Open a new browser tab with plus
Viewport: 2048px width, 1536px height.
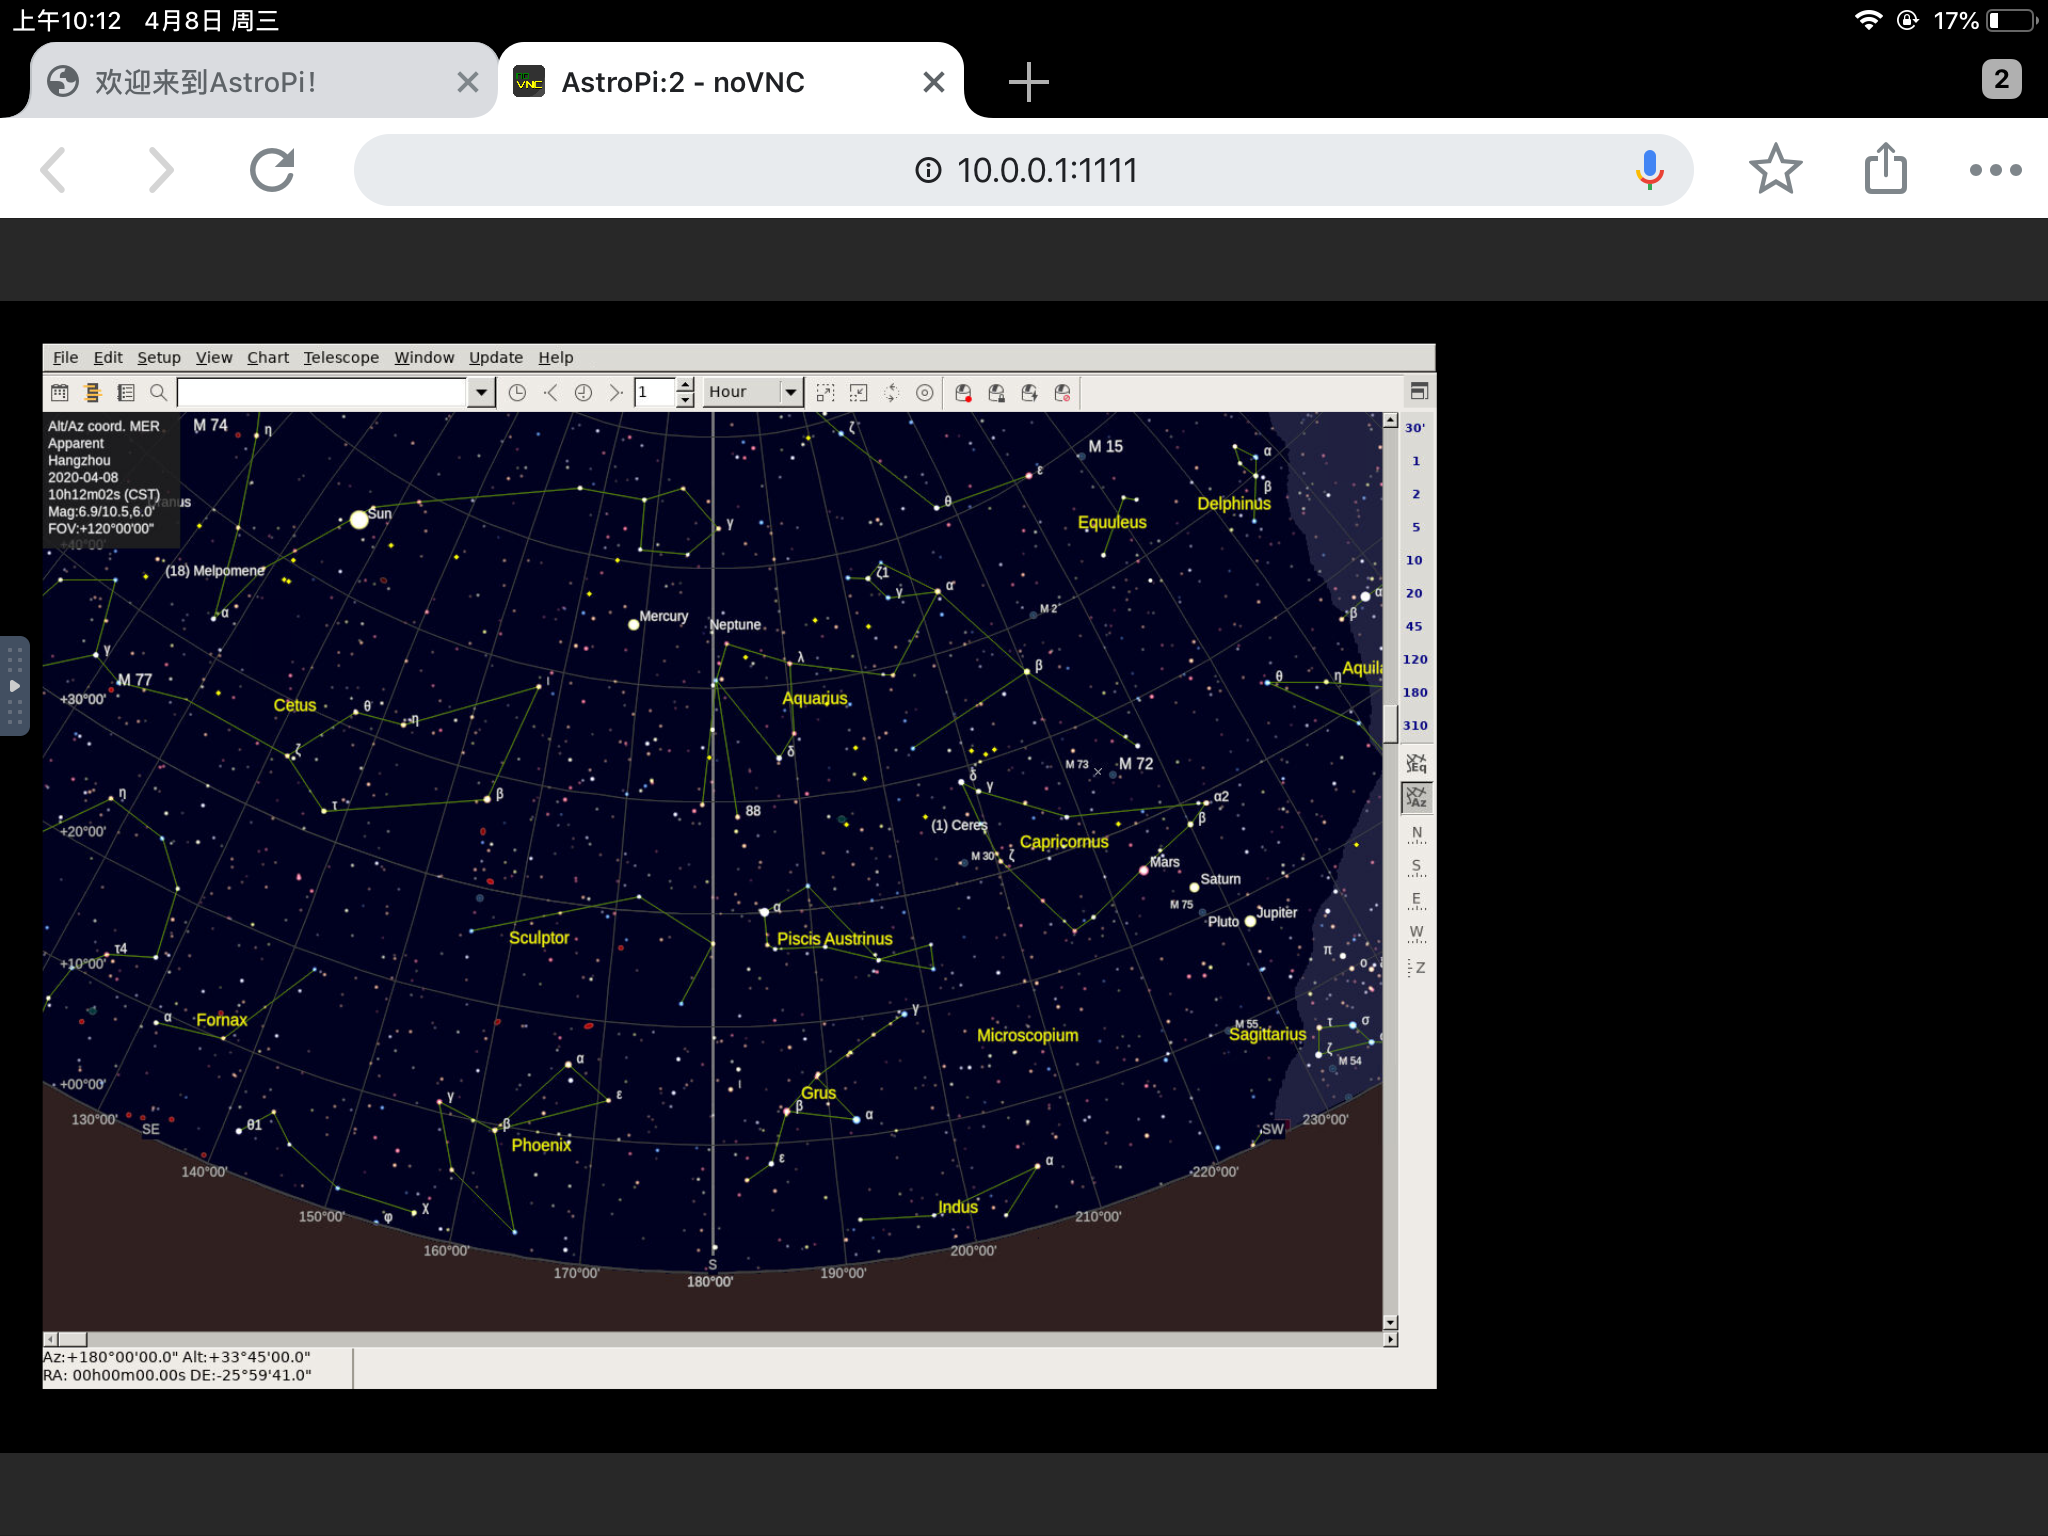point(1028,82)
